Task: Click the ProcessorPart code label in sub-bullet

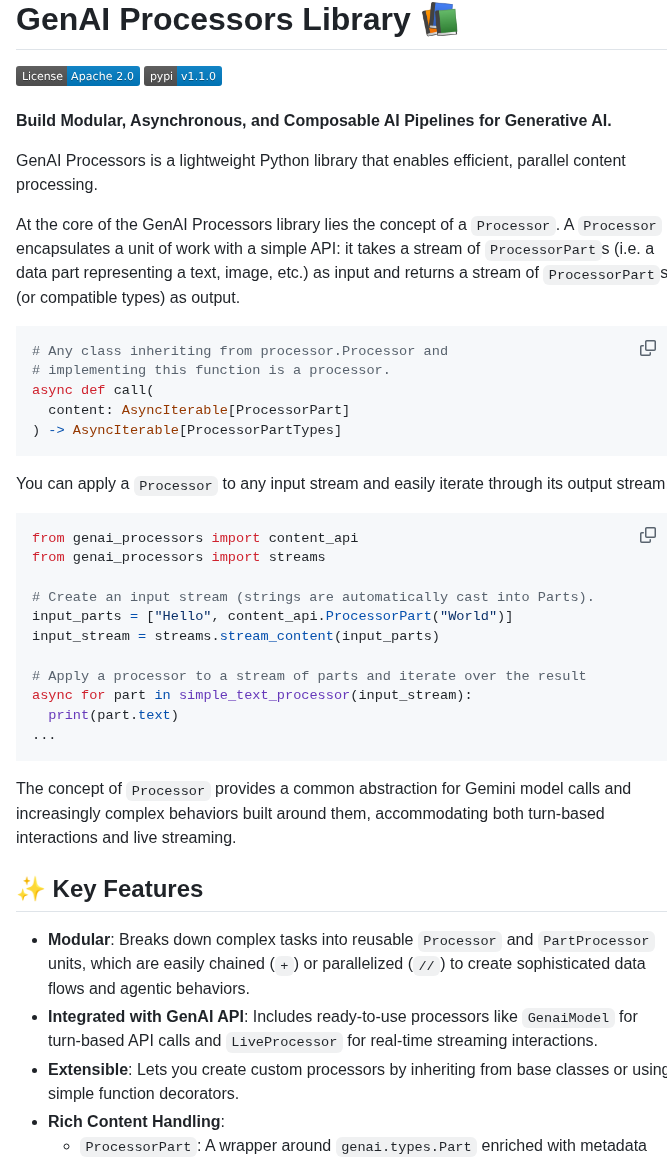Action: coord(138,1147)
